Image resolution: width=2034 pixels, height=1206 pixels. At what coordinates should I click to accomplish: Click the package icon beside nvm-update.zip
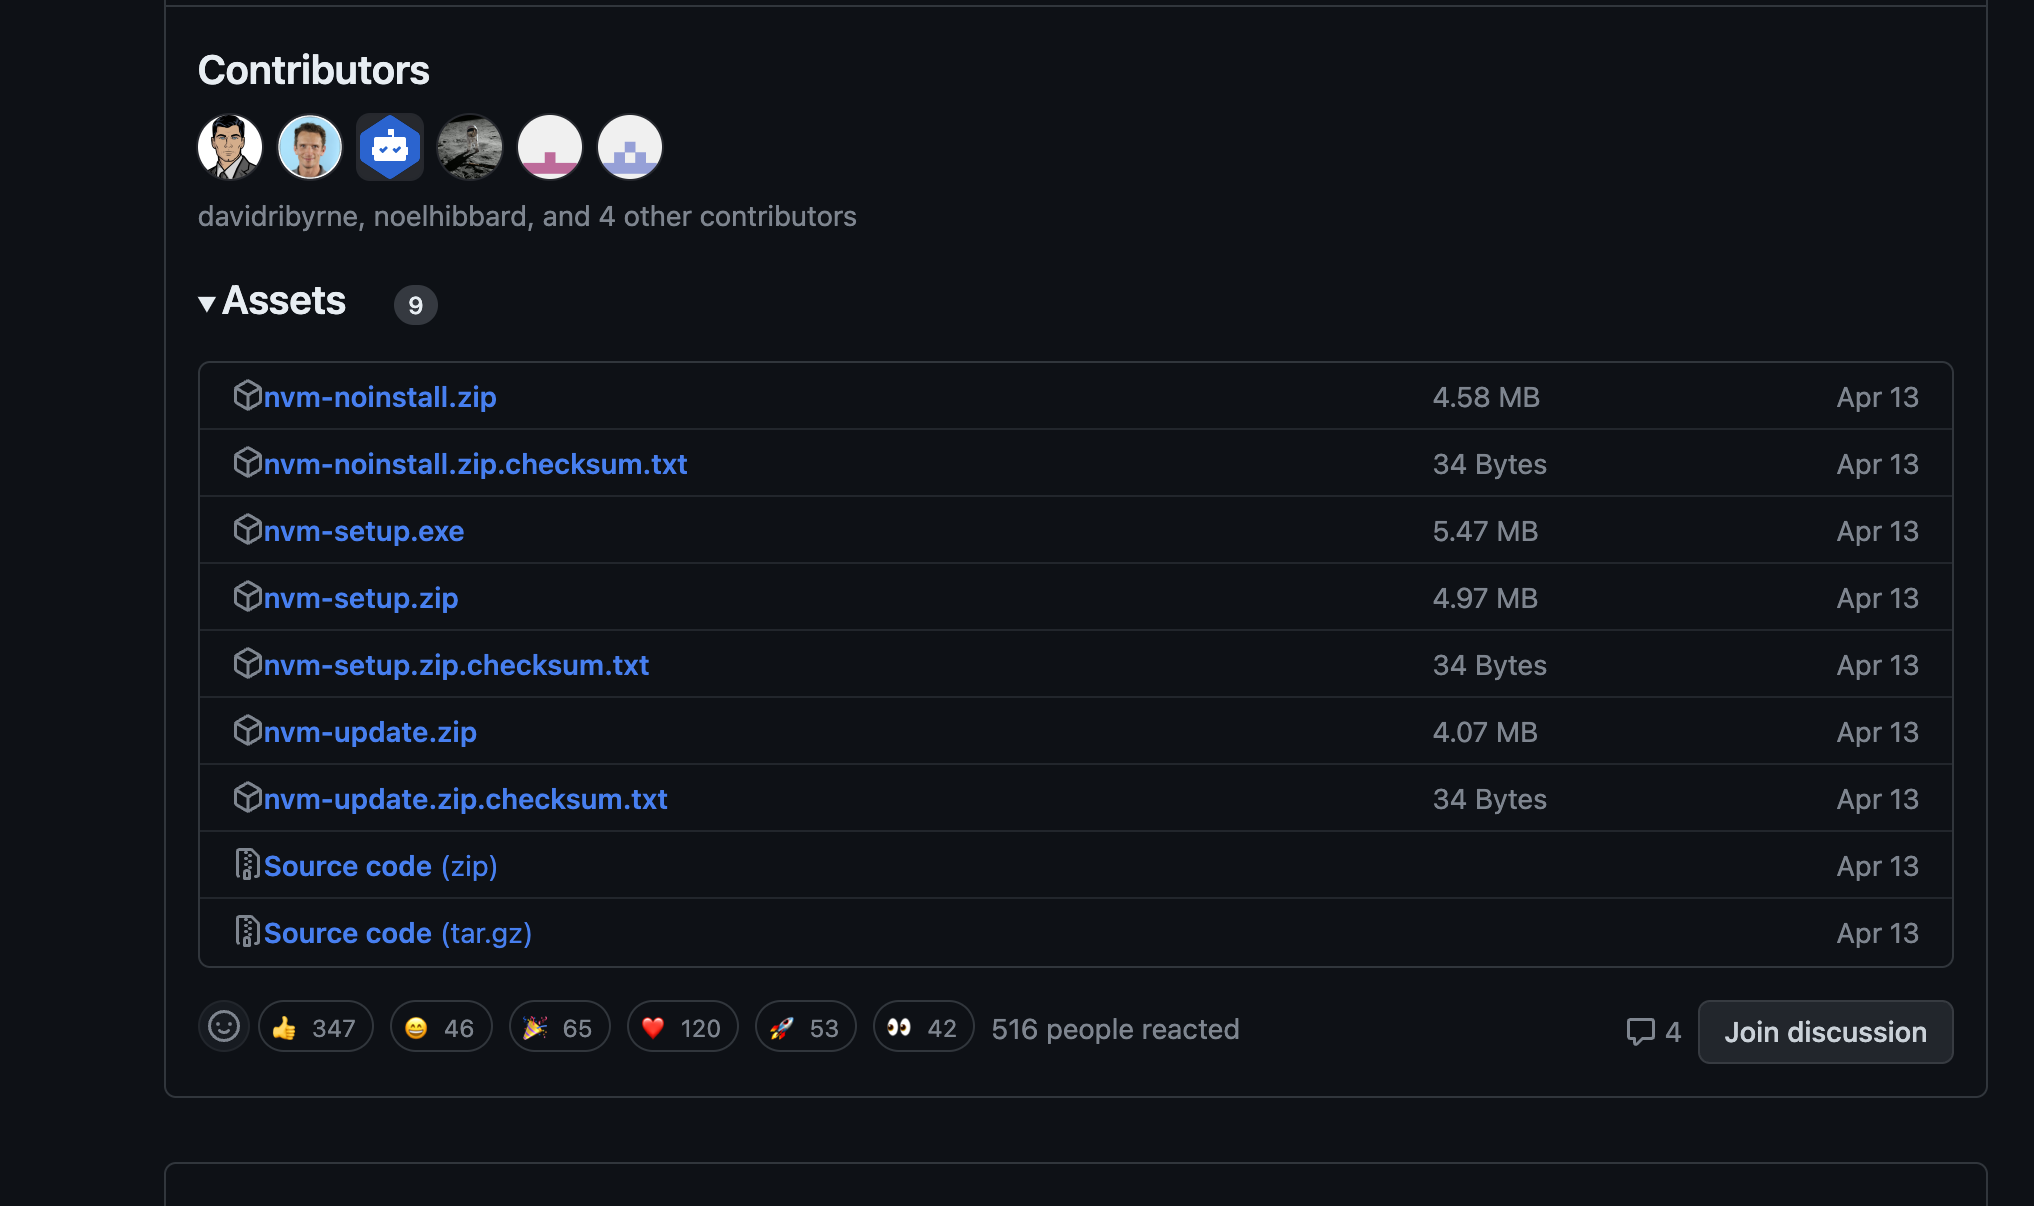click(247, 731)
